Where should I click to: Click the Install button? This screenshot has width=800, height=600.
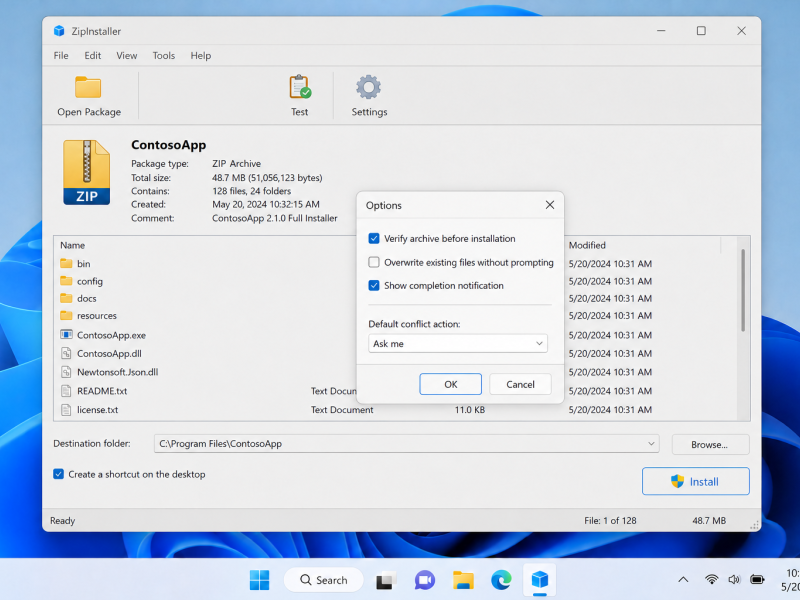(x=695, y=481)
